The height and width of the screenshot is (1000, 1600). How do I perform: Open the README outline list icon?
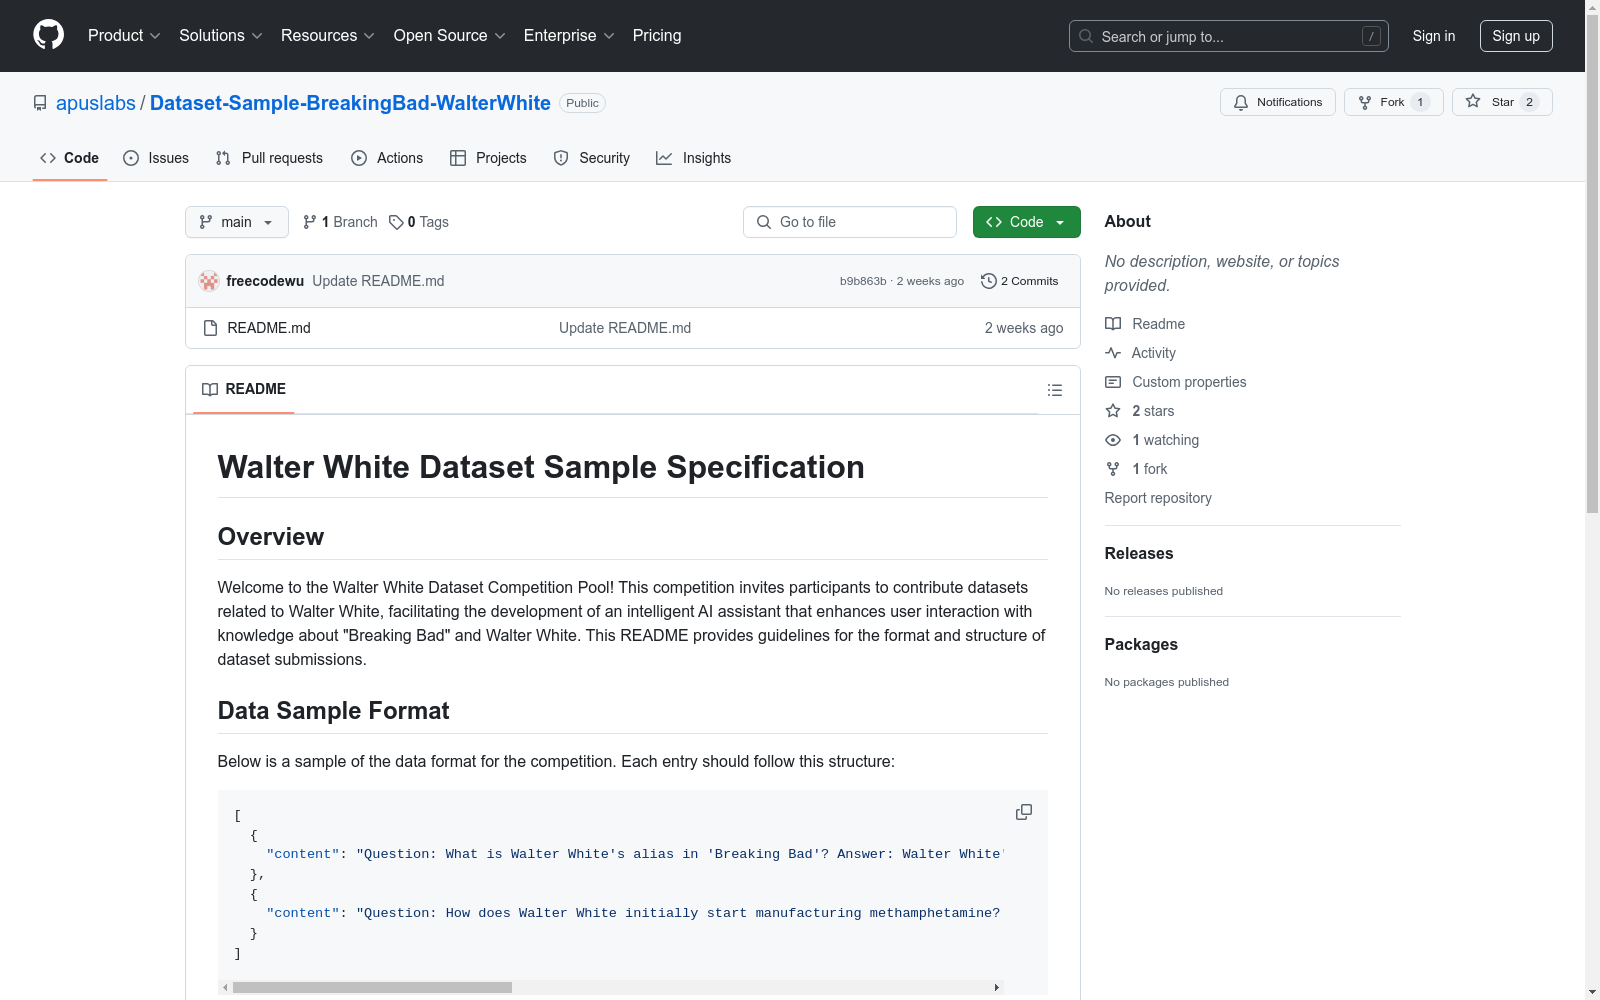pos(1055,390)
